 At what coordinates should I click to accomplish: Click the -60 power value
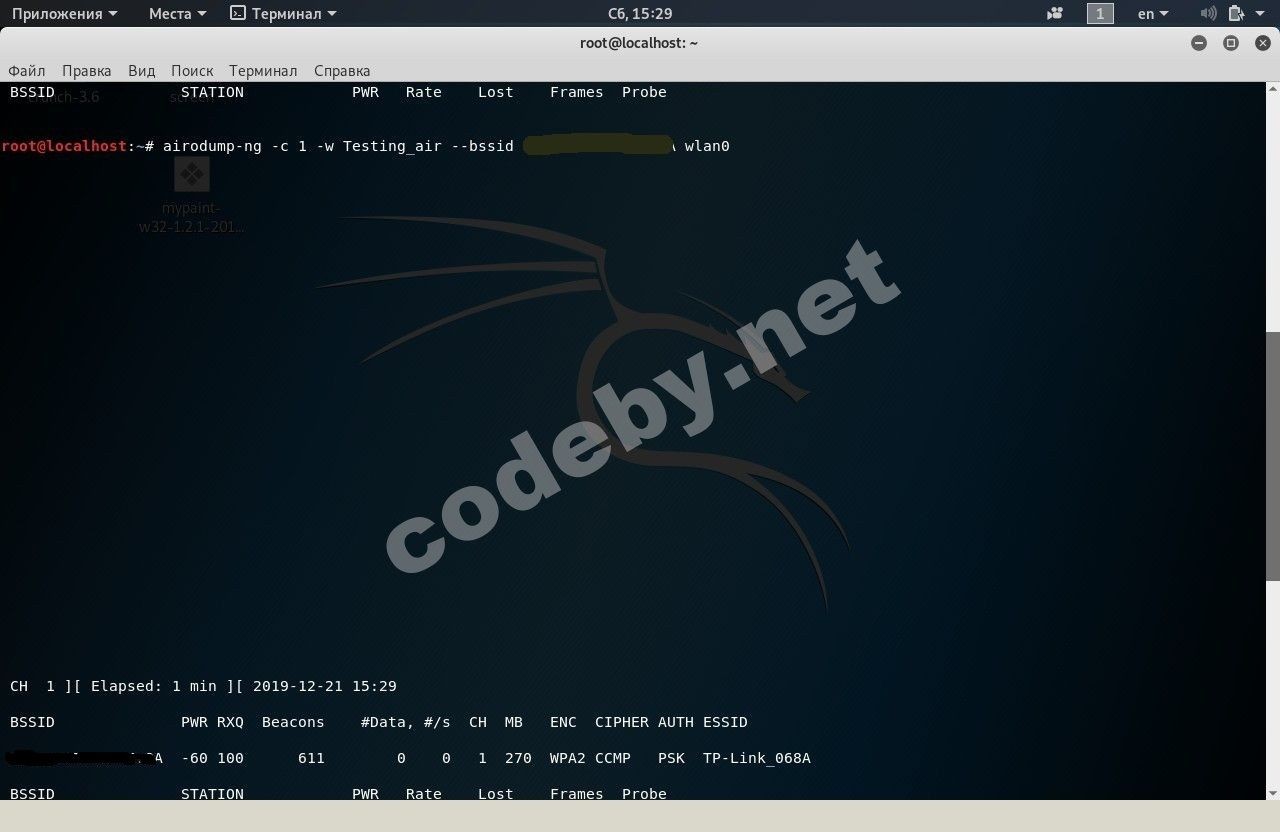[194, 758]
